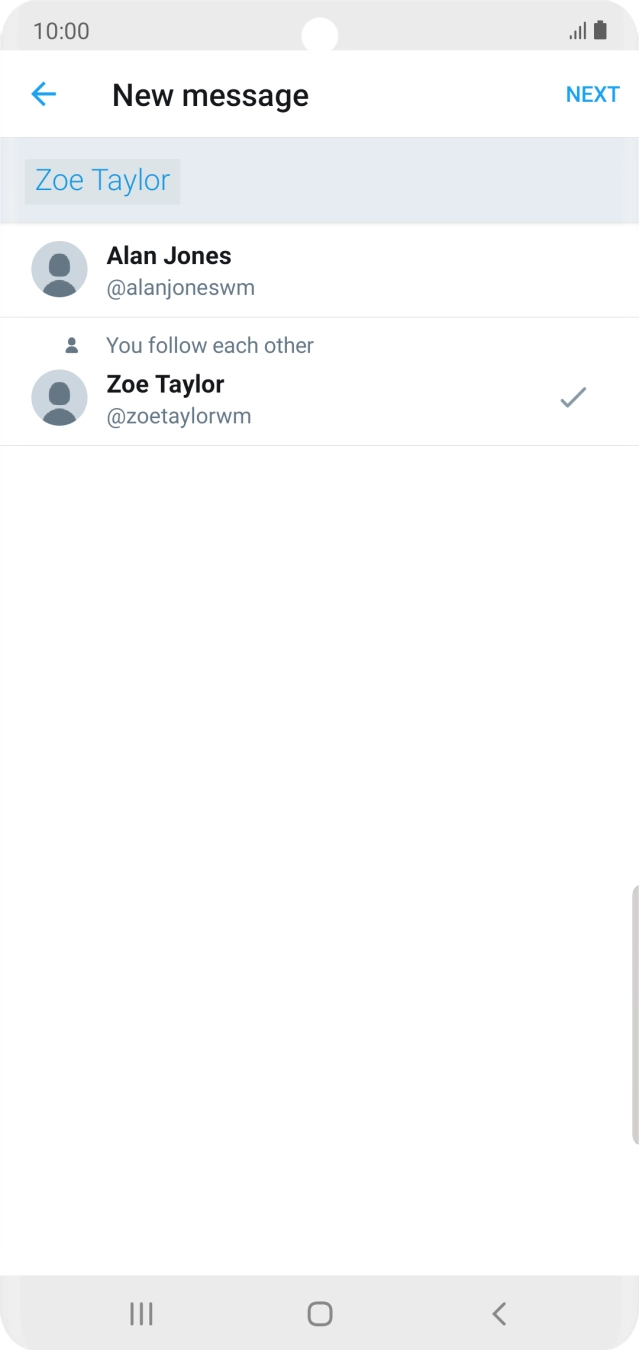Select the Zoe Taylor contact name in the list
The width and height of the screenshot is (639, 1350).
point(165,384)
